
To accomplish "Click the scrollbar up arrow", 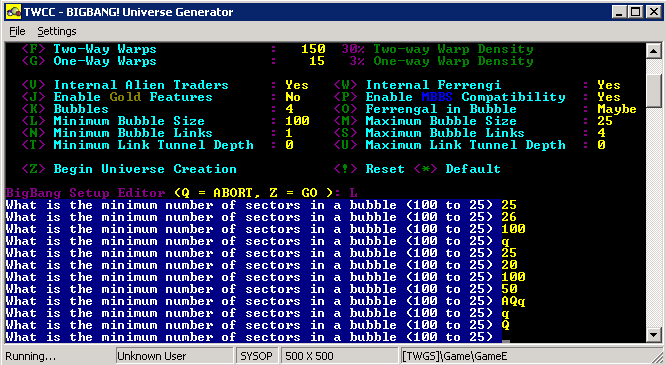I will click(x=653, y=51).
